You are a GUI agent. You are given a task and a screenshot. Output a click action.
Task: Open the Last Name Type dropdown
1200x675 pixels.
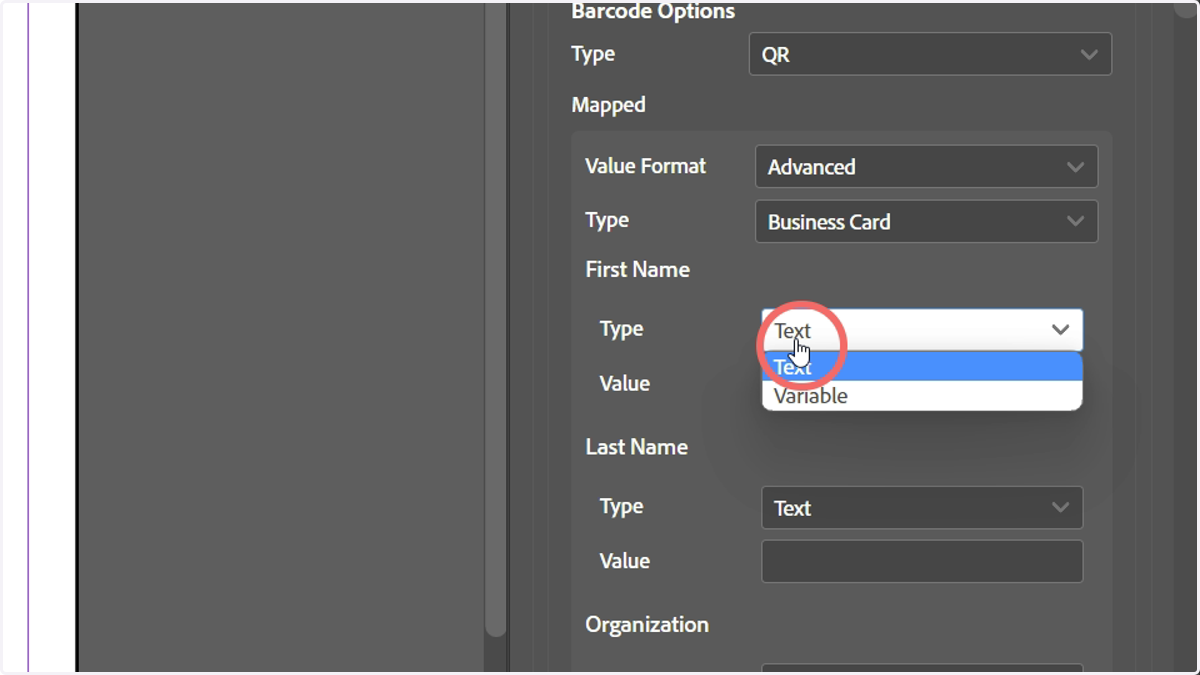pyautogui.click(x=922, y=507)
